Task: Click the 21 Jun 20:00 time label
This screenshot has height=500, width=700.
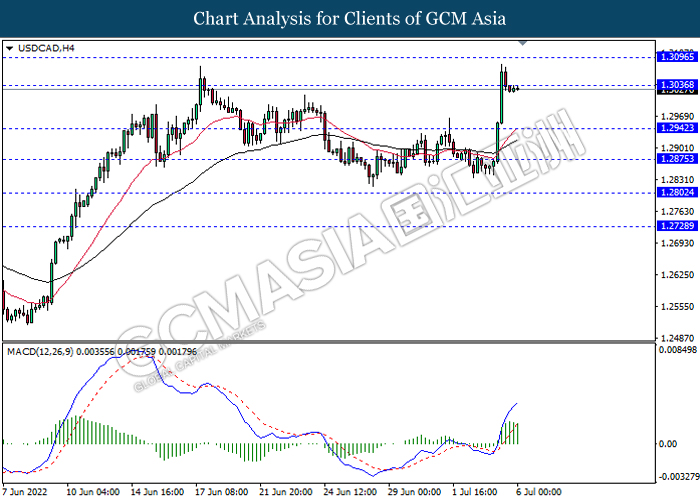Action: coord(286,492)
